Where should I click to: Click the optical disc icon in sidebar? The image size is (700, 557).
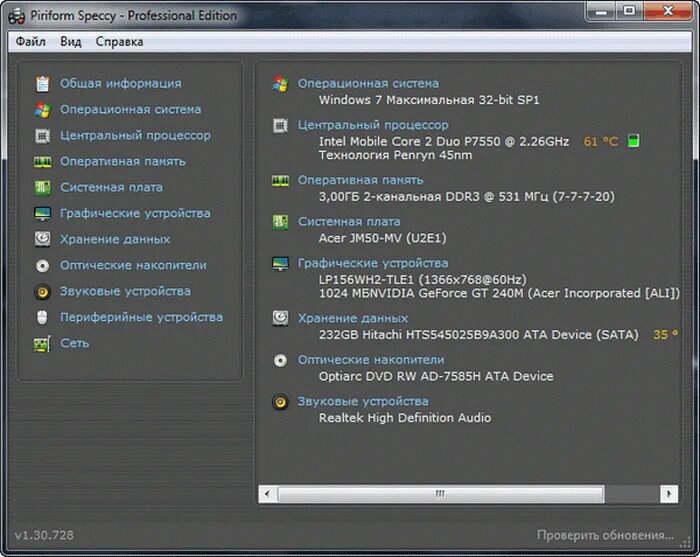[x=42, y=266]
